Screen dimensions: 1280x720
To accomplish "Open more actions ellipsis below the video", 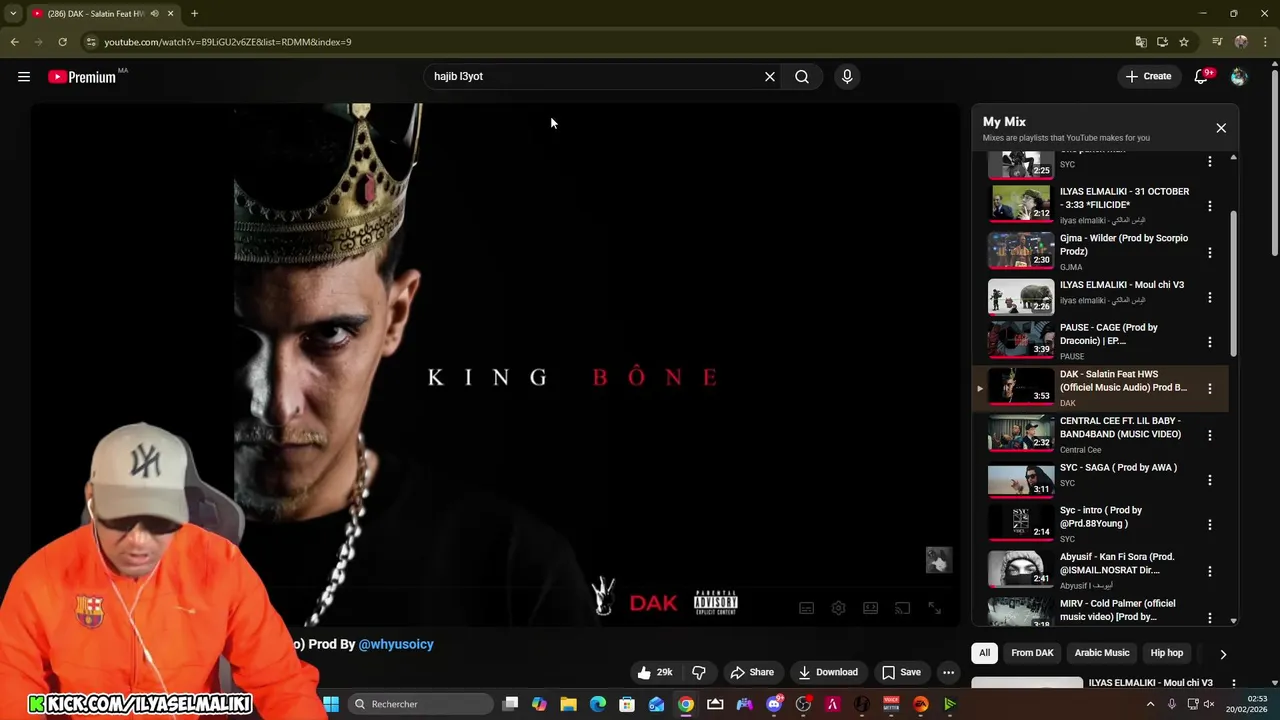I will click(948, 672).
